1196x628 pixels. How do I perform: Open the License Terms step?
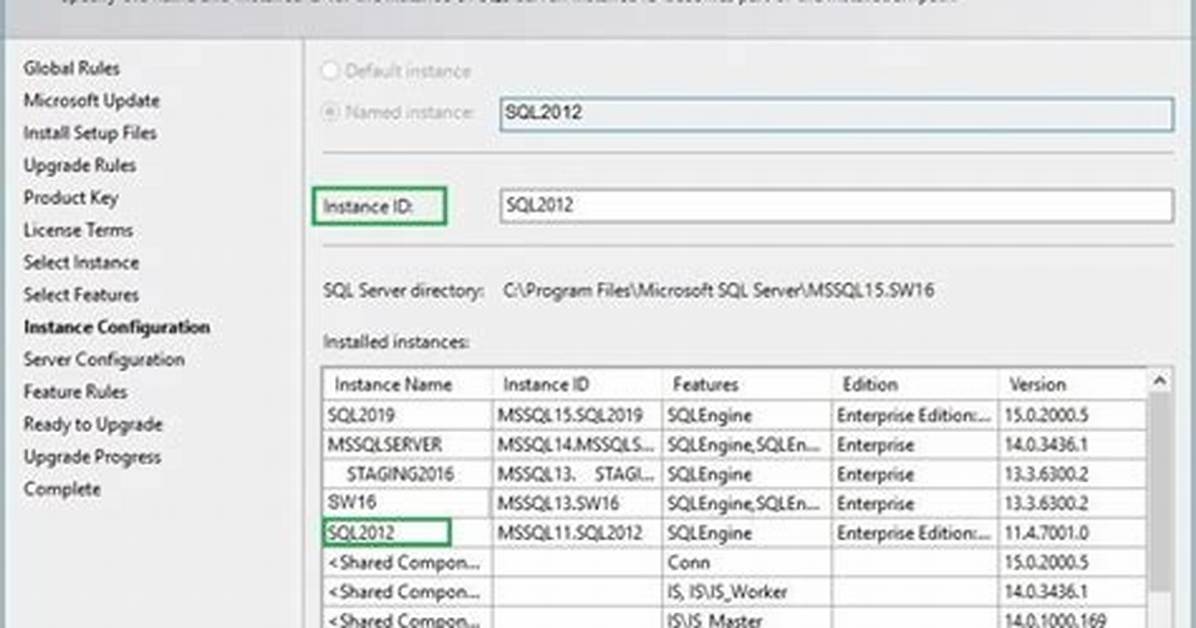78,230
